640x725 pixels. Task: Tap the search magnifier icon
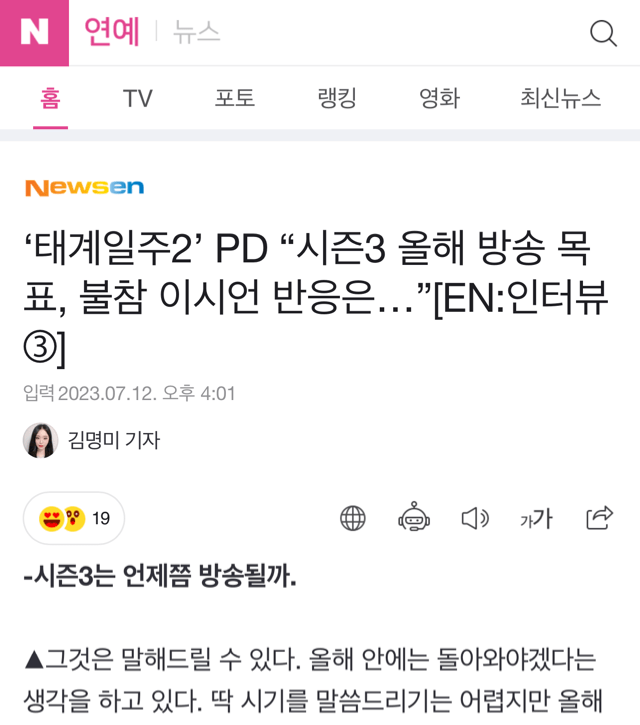coord(603,33)
